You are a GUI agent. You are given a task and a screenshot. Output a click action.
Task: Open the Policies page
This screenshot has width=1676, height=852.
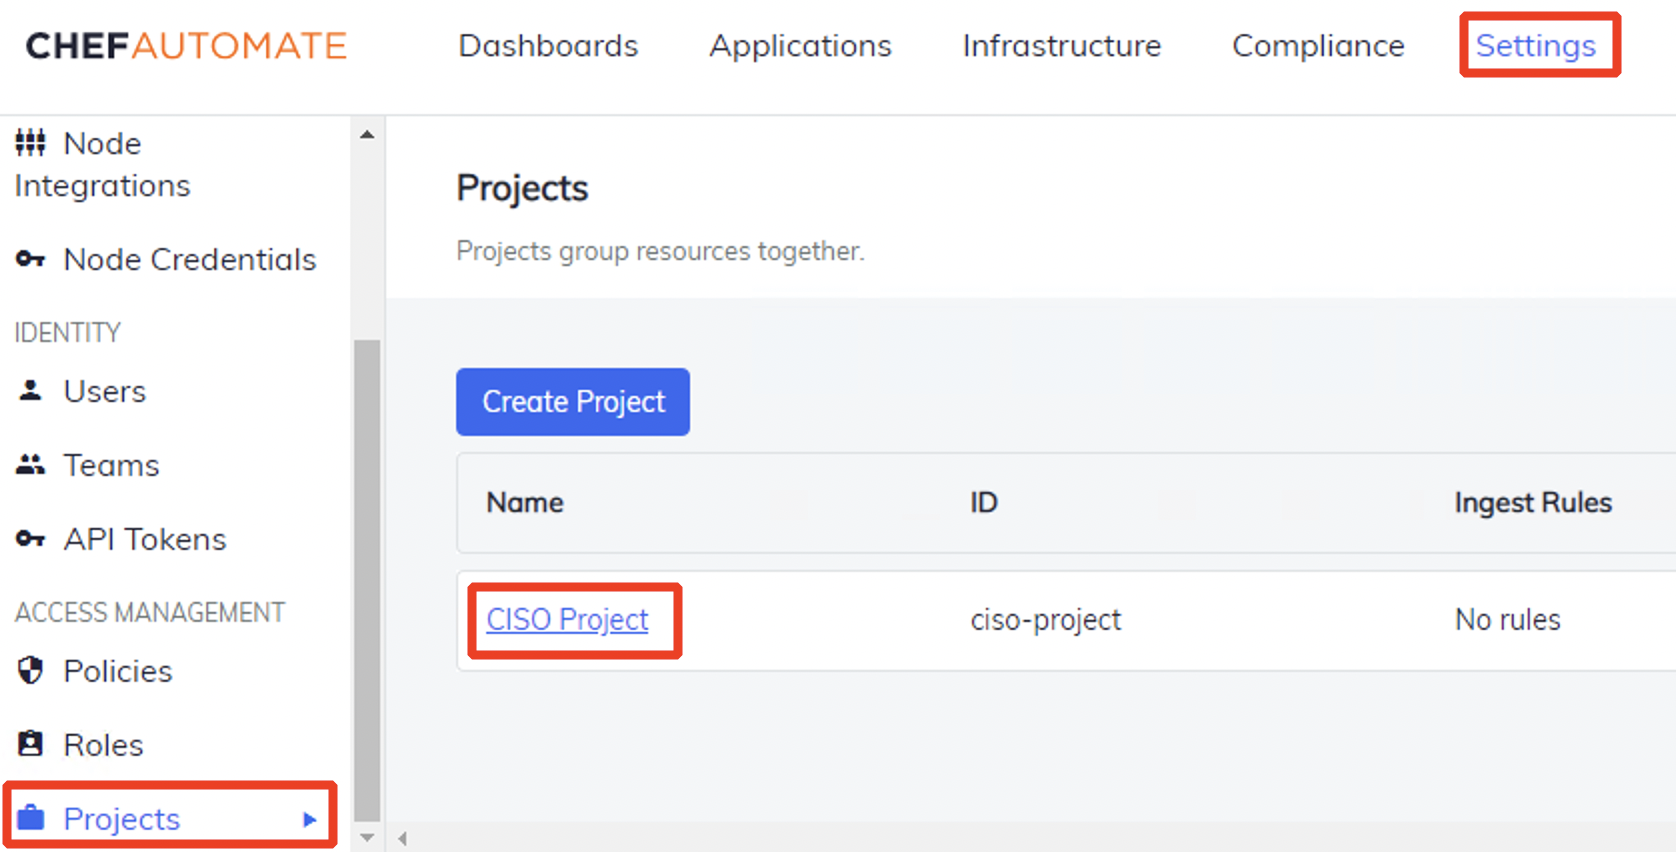(118, 671)
